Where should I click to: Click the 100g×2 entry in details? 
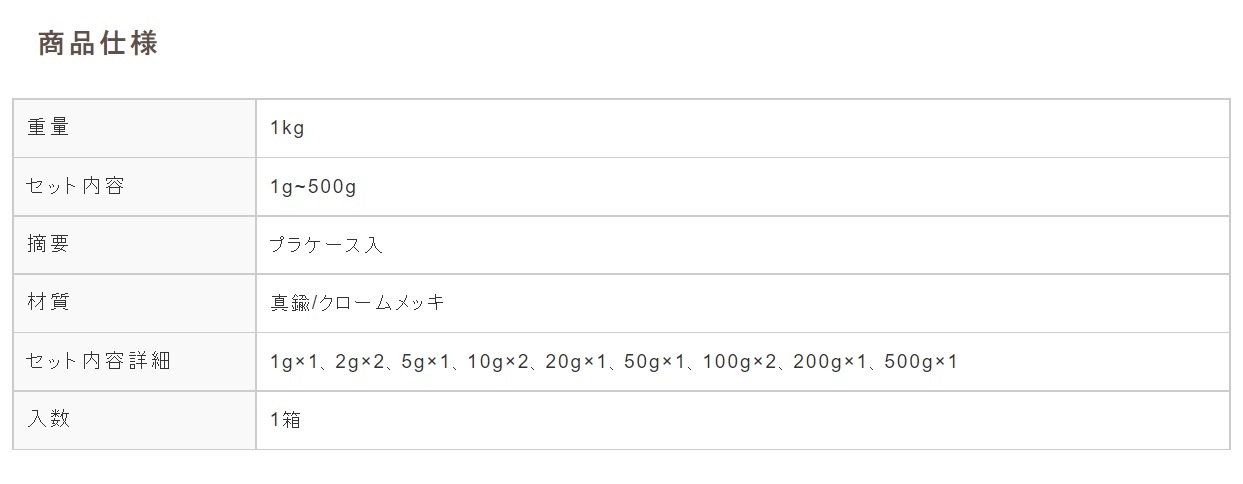pos(739,361)
